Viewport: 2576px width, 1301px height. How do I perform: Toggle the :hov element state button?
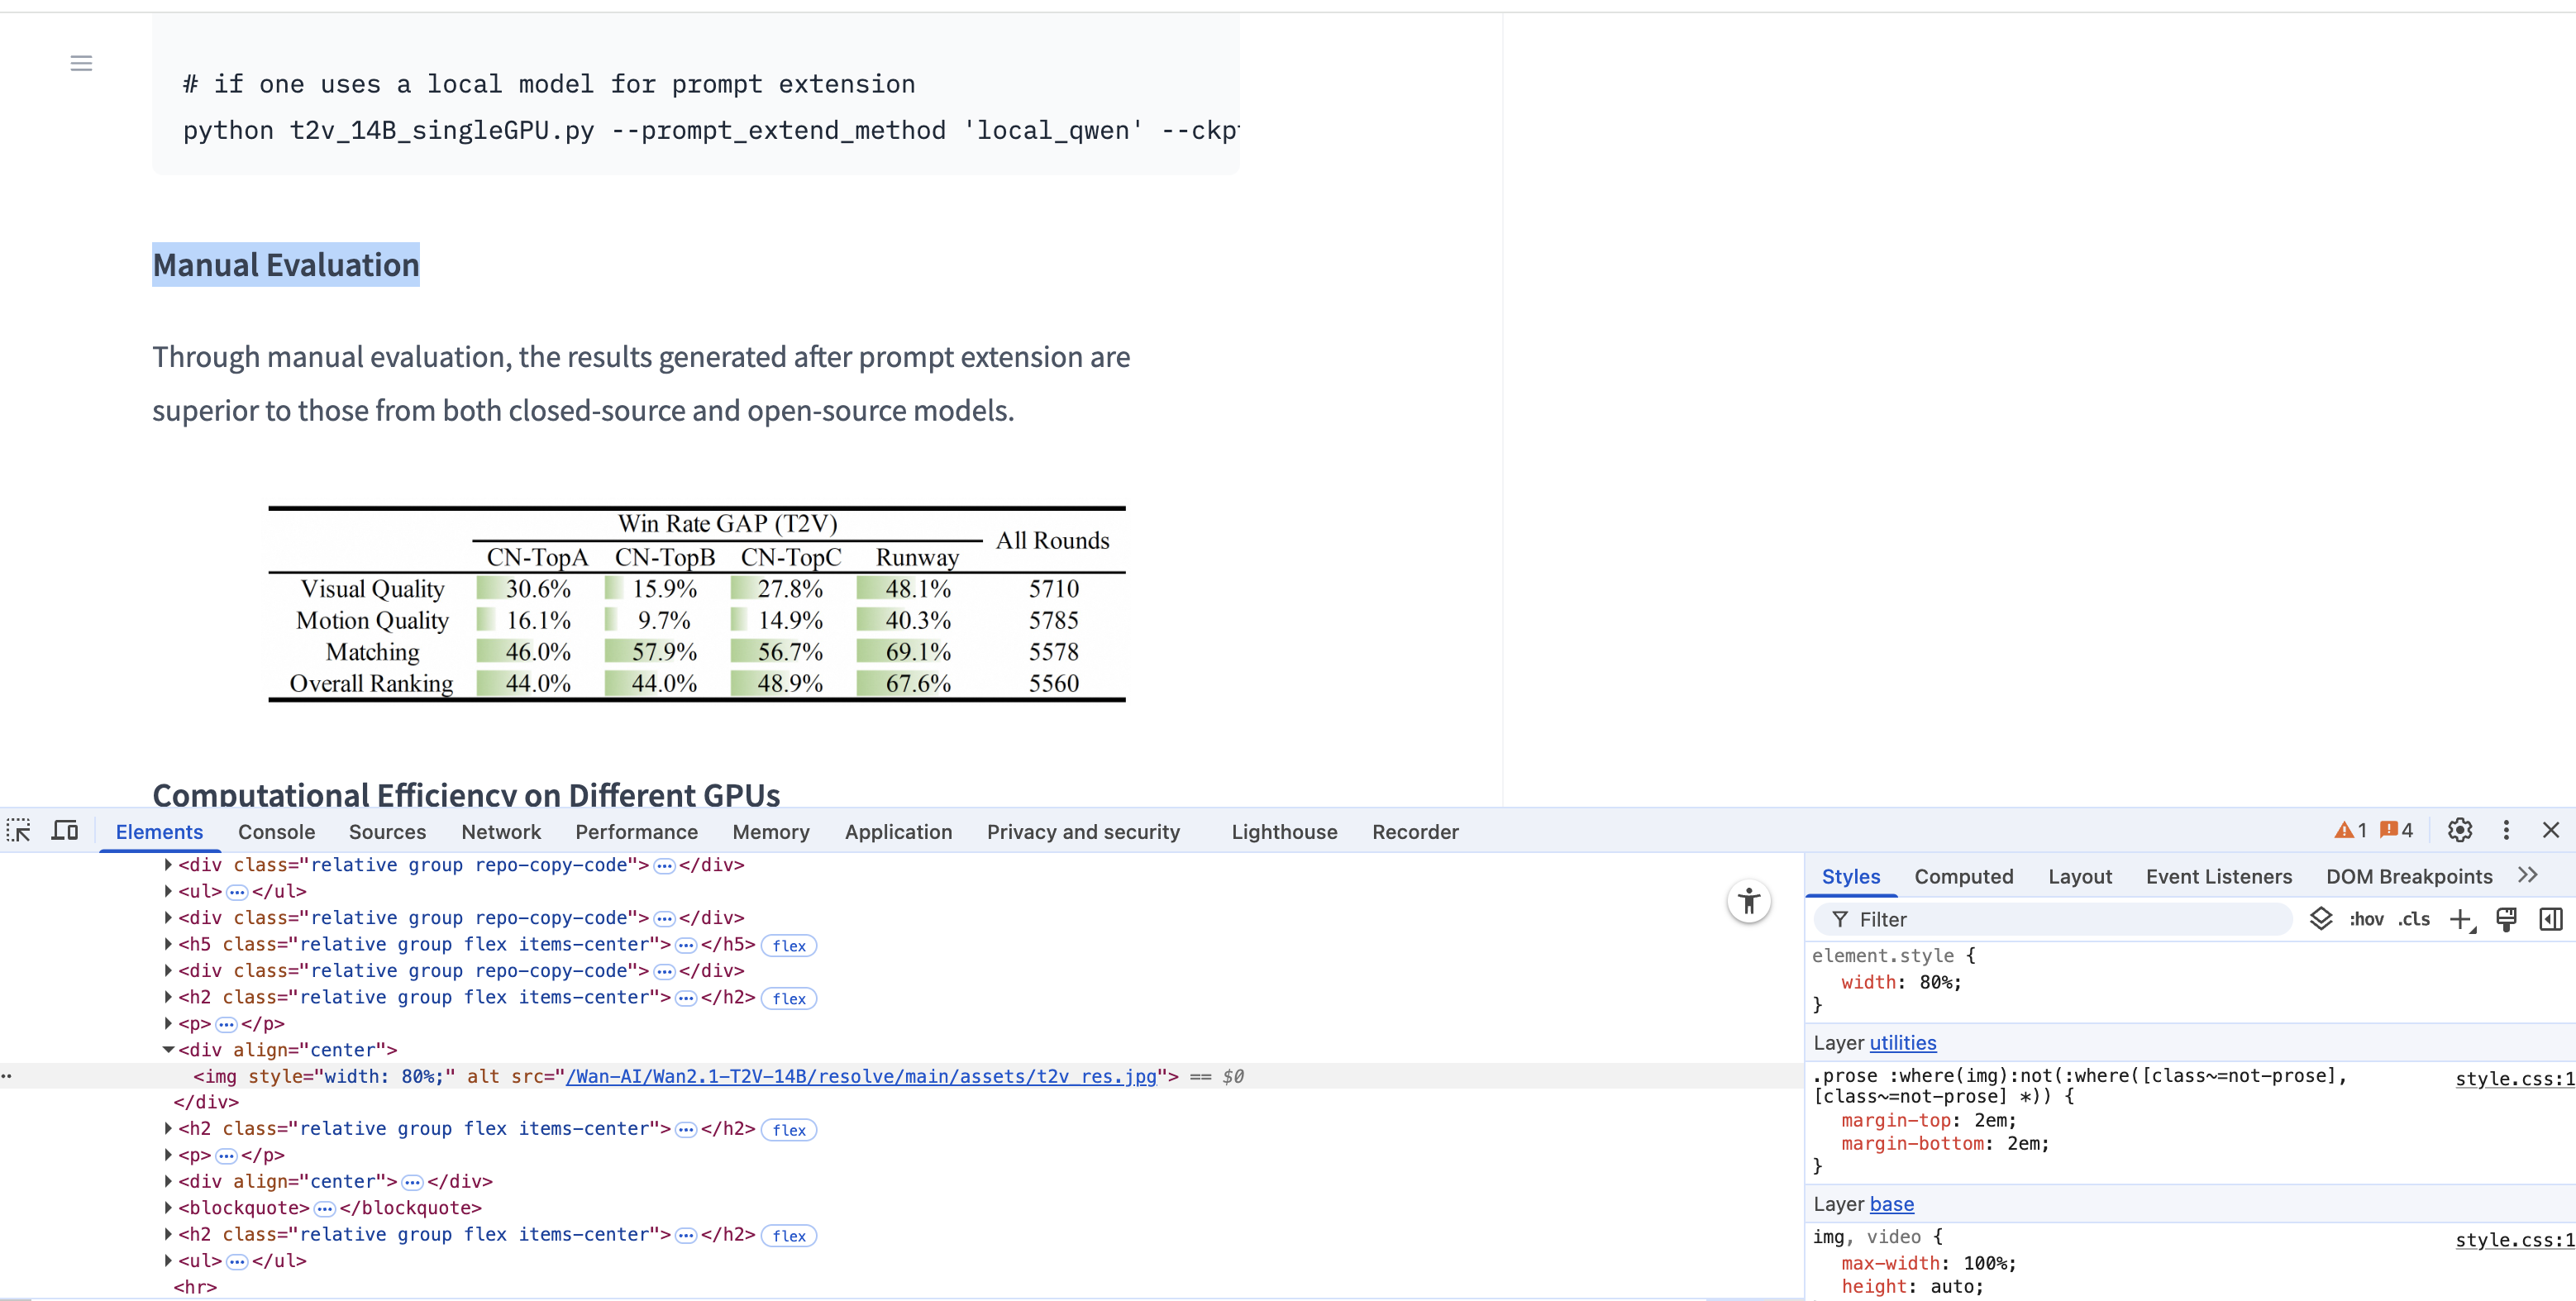(x=2365, y=919)
